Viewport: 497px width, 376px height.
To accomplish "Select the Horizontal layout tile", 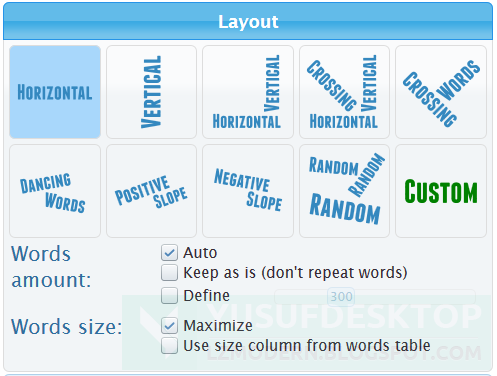I will 55,92.
